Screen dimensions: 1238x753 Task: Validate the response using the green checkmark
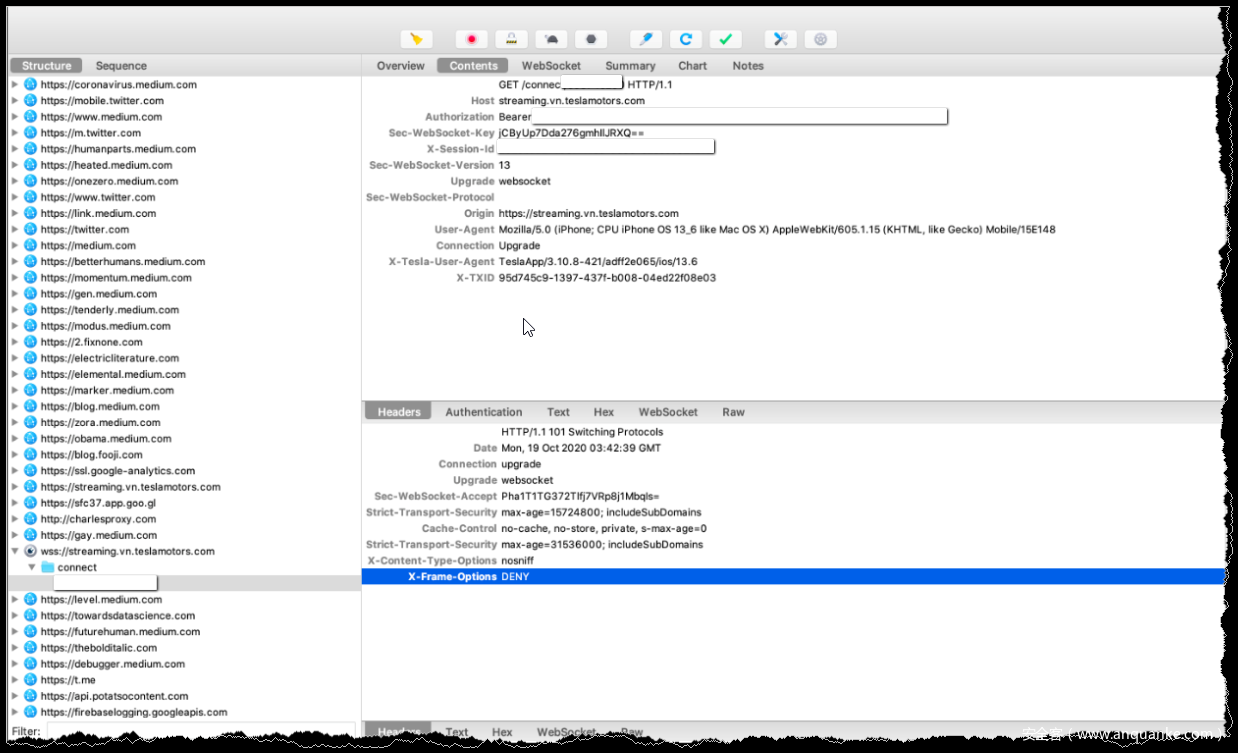726,39
